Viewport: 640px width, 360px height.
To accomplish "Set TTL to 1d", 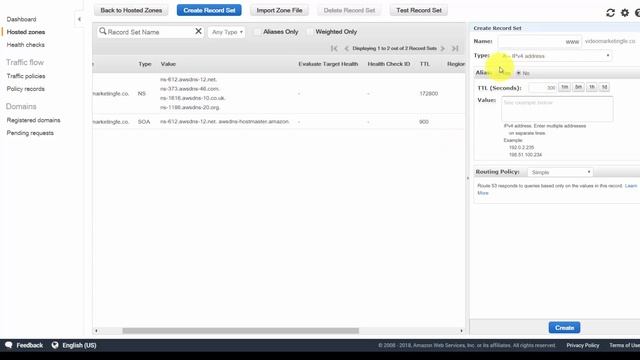I will click(x=604, y=87).
